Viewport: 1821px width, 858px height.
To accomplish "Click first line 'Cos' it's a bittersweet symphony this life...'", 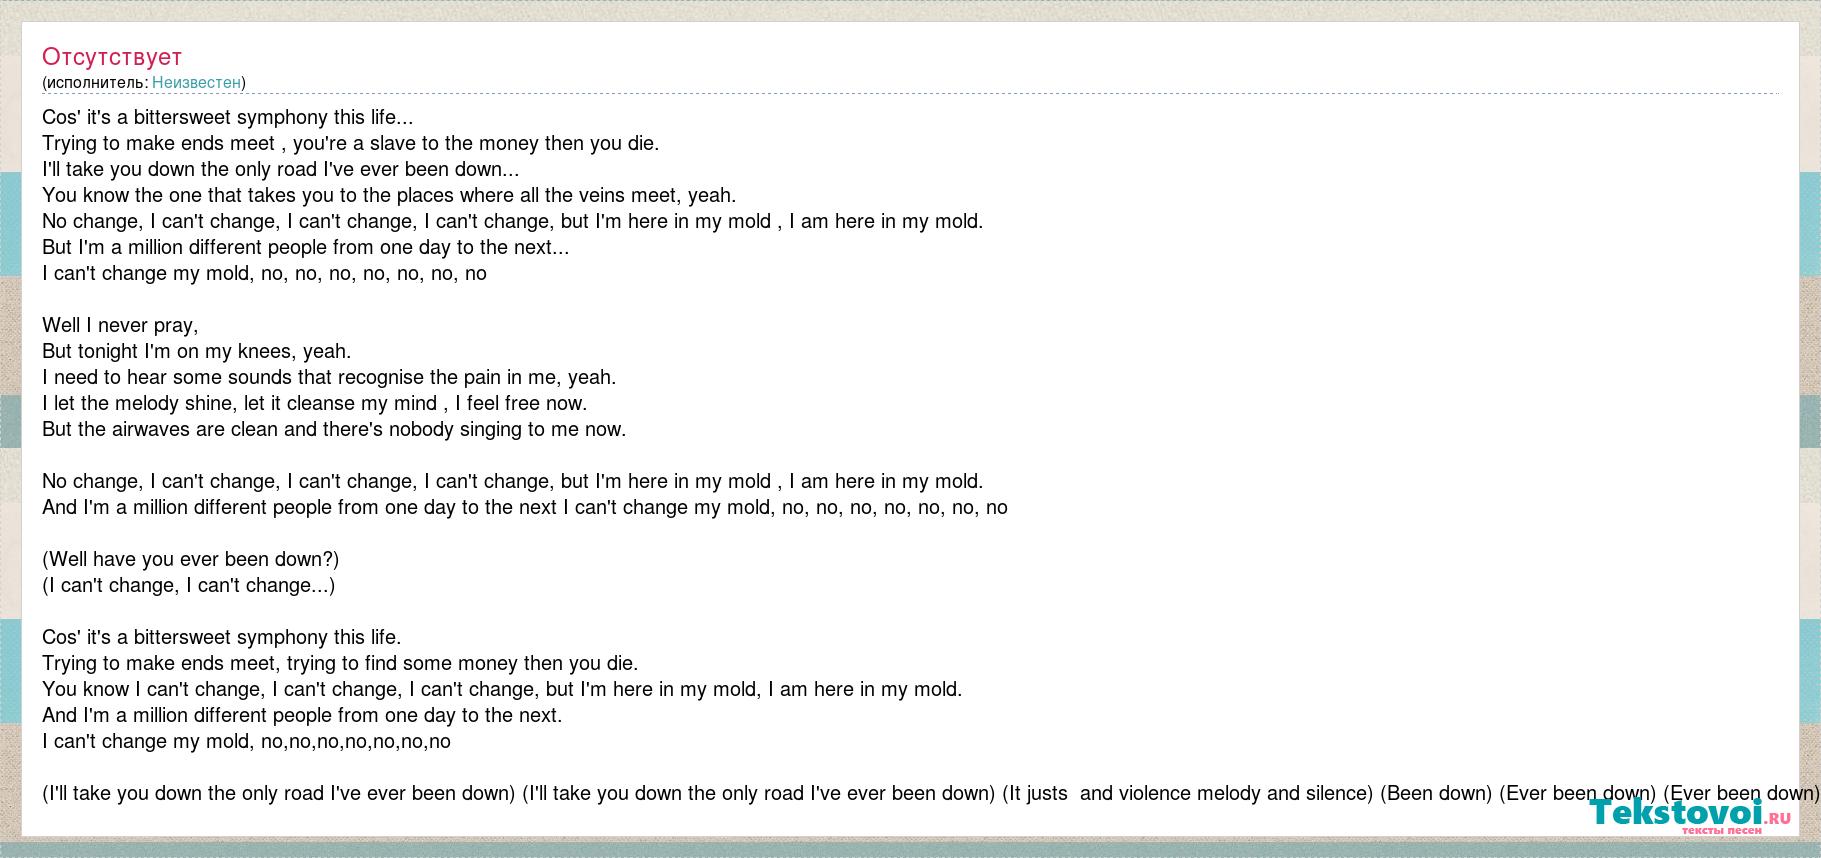I will pyautogui.click(x=227, y=117).
